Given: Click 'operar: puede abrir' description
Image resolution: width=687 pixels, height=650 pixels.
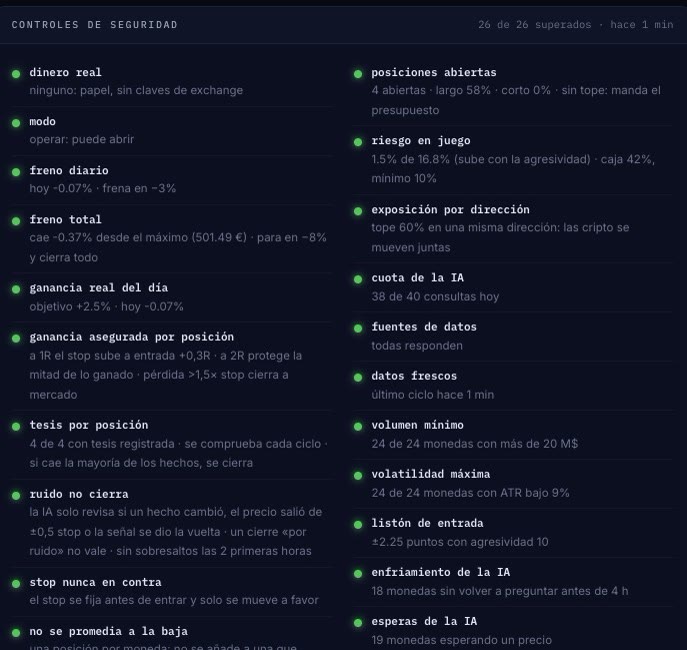Looking at the screenshot, I should (82, 139).
